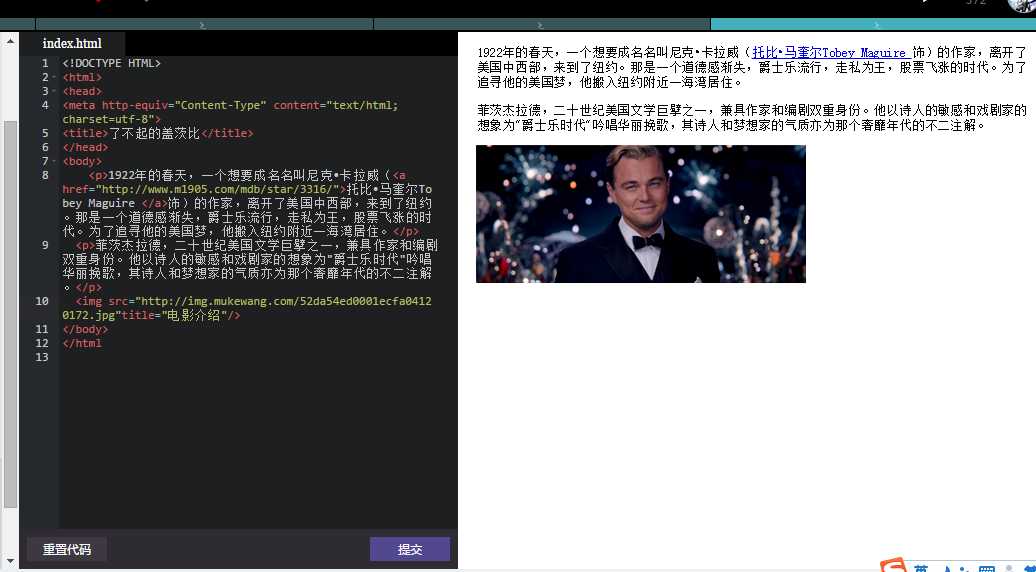Viewport: 1036px width, 572px height.
Task: Click the 重置代码 reset code button
Action: [x=67, y=549]
